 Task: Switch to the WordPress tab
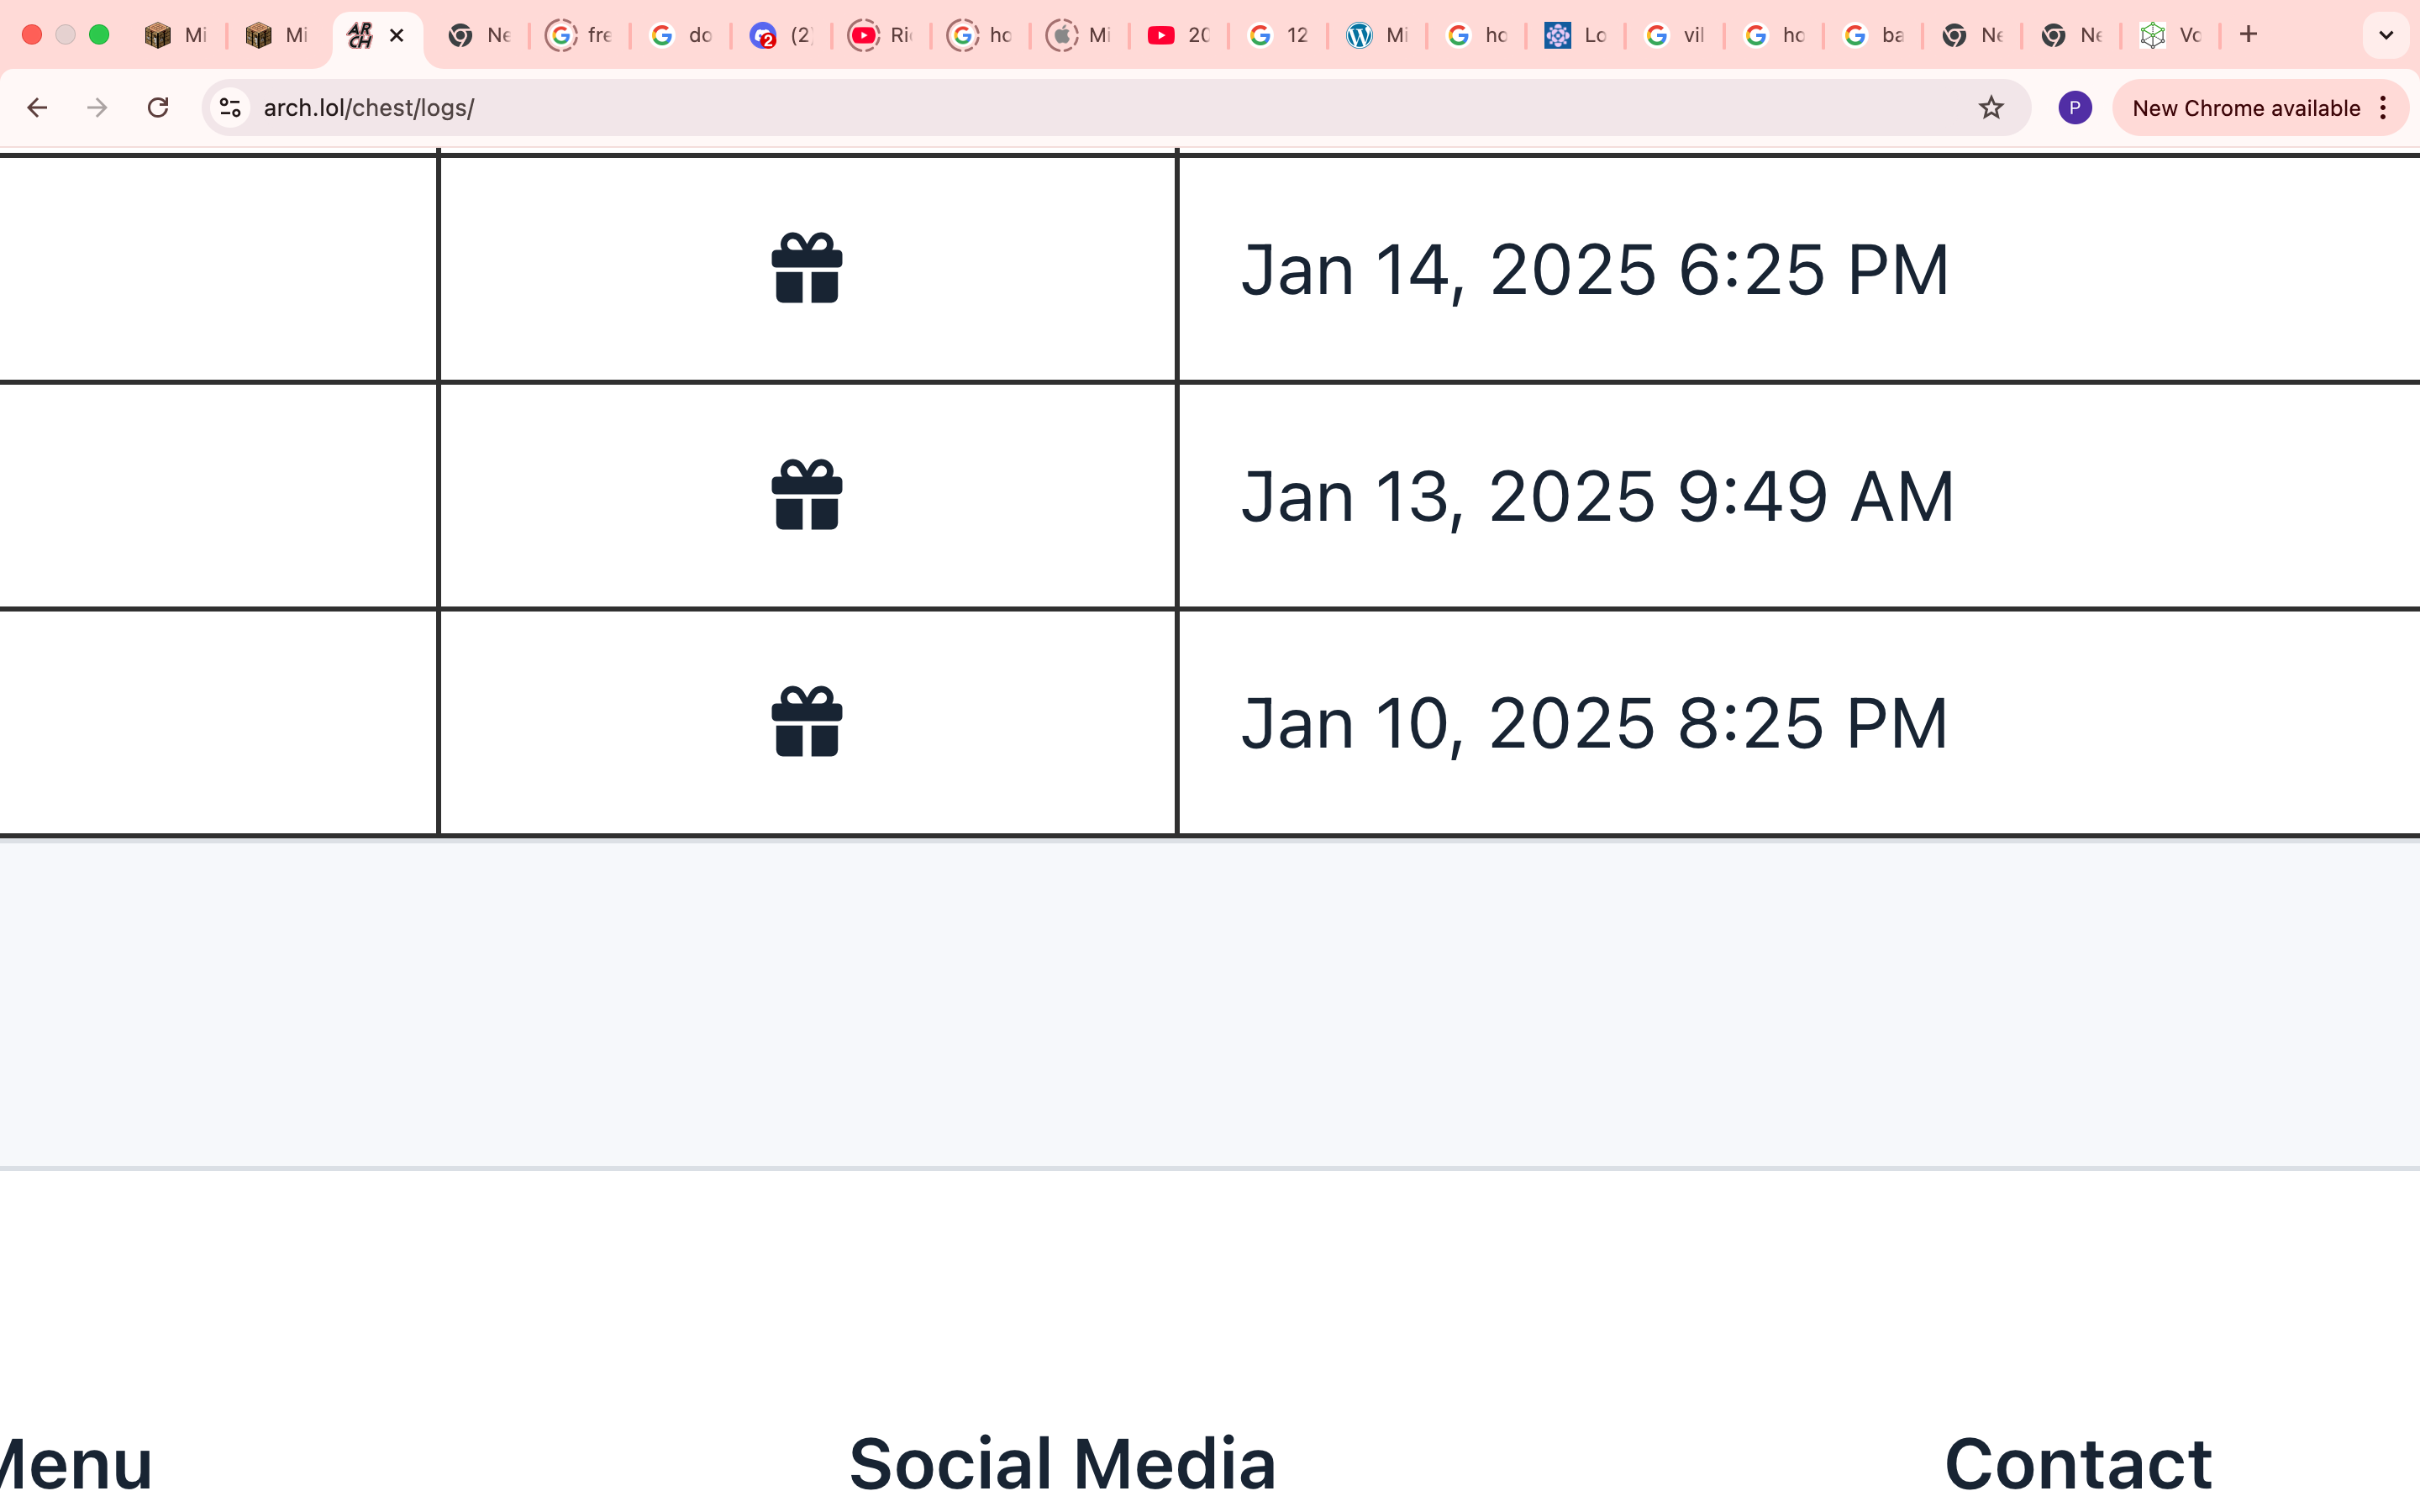pos(1377,35)
